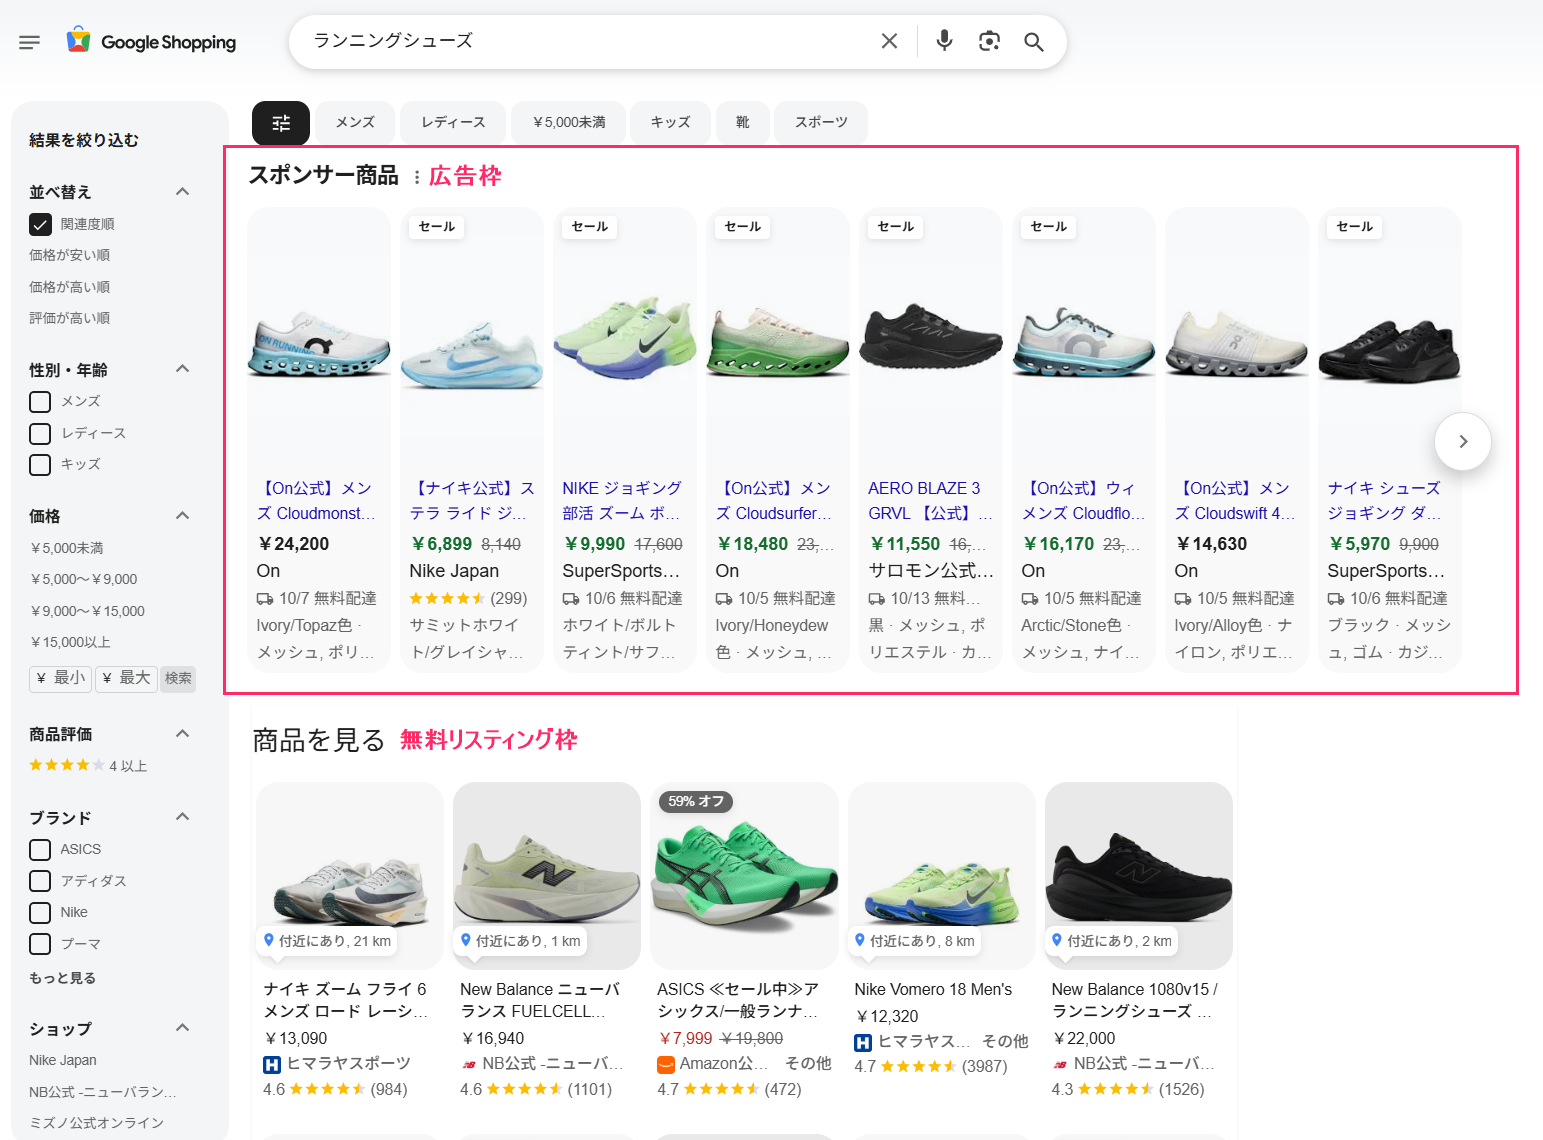Viewport: 1543px width, 1140px height.
Task: Select the スポーツ filter chip
Action: pos(821,123)
